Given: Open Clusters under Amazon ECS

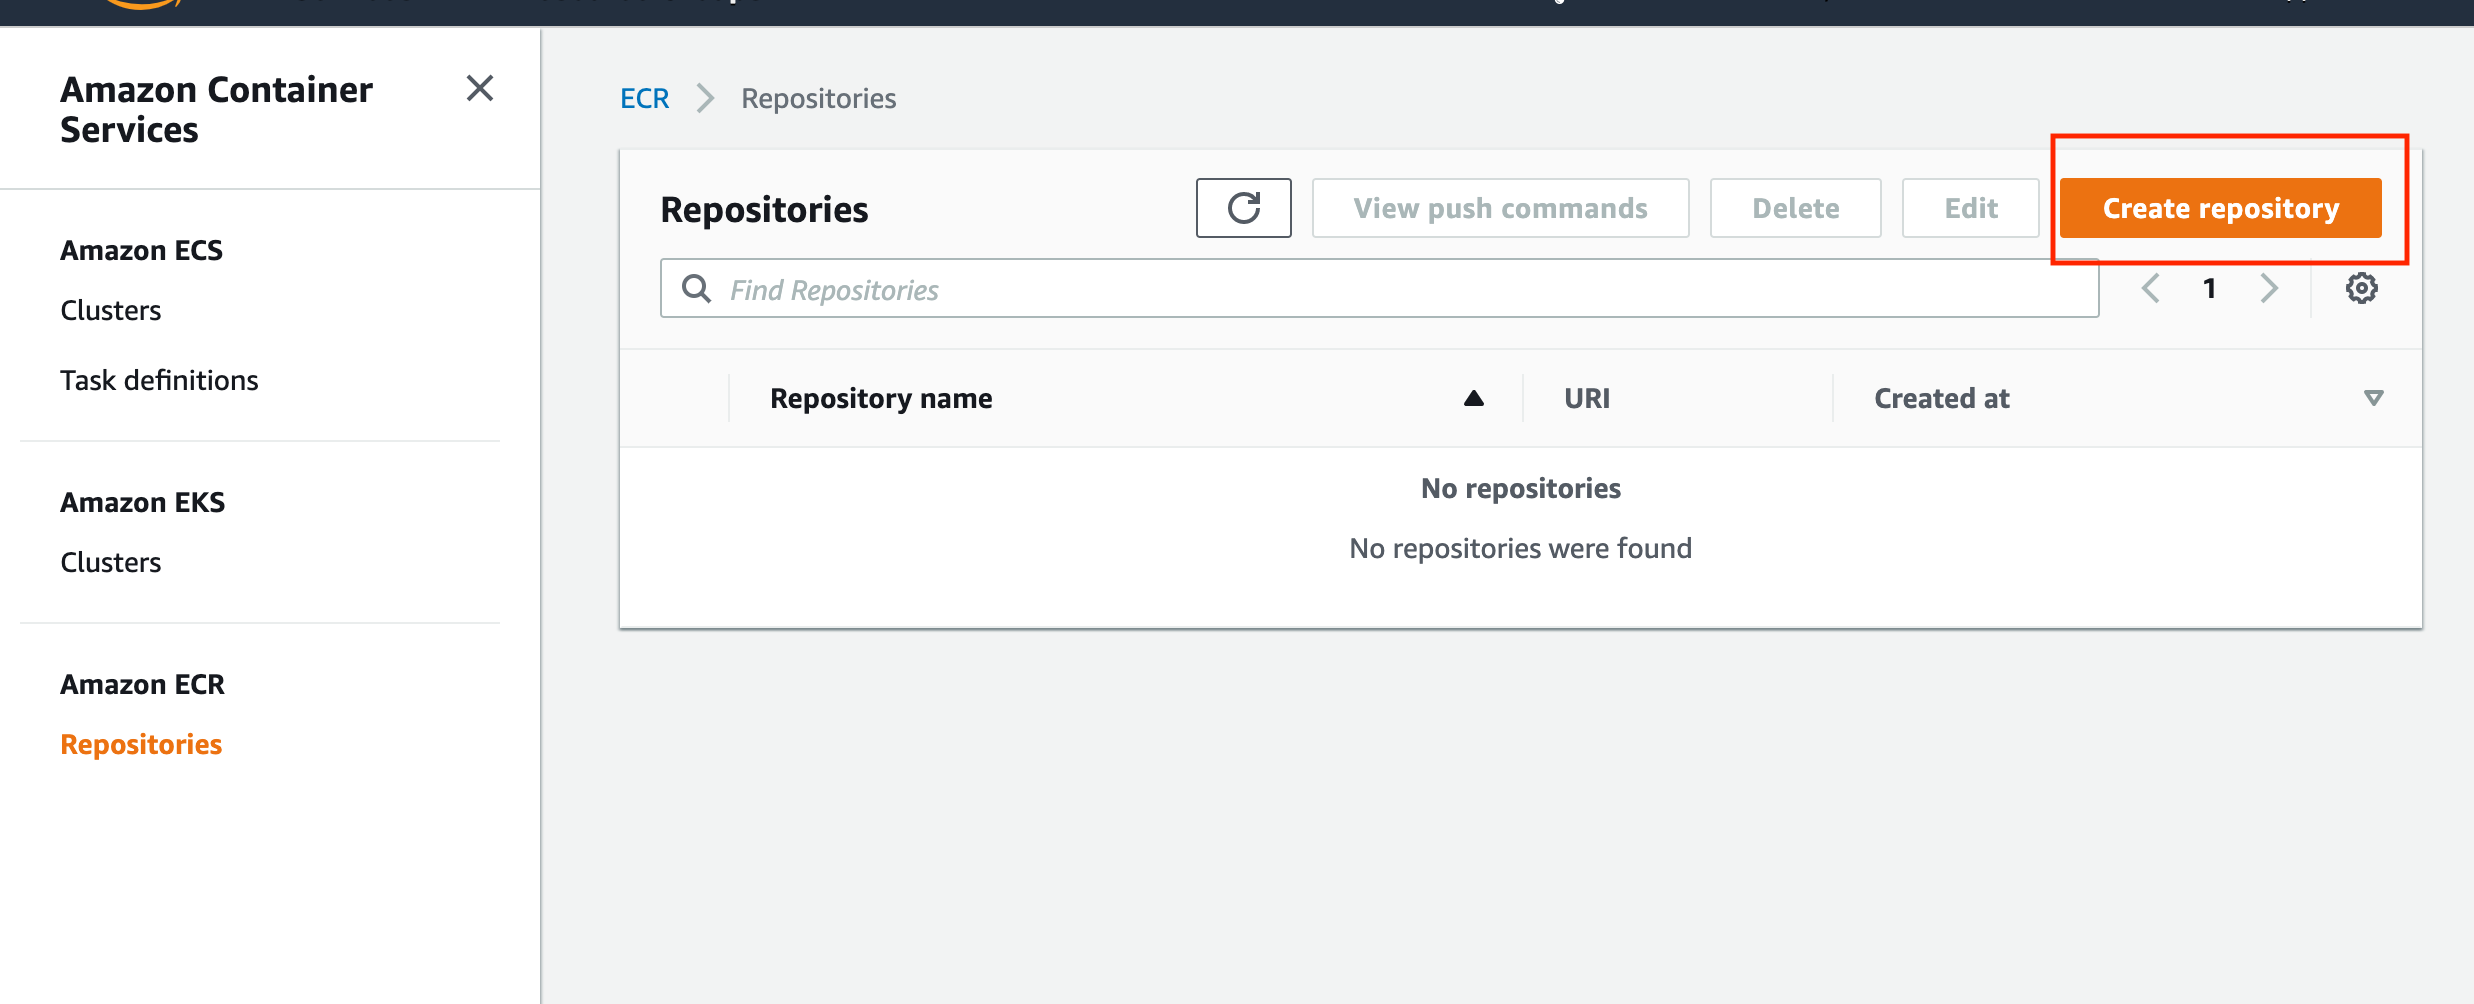Looking at the screenshot, I should [110, 310].
